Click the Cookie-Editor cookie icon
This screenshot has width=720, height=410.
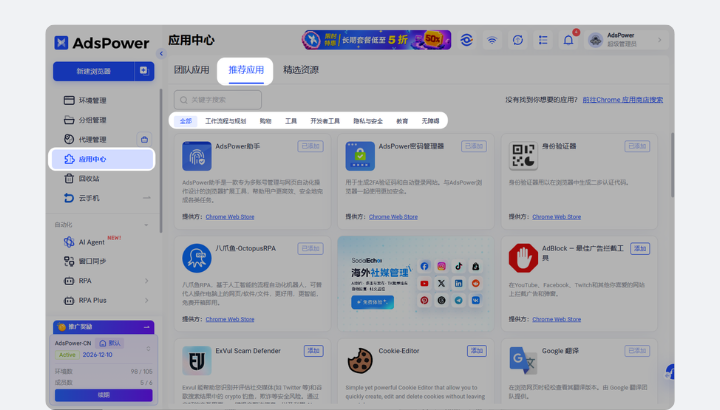(360, 361)
